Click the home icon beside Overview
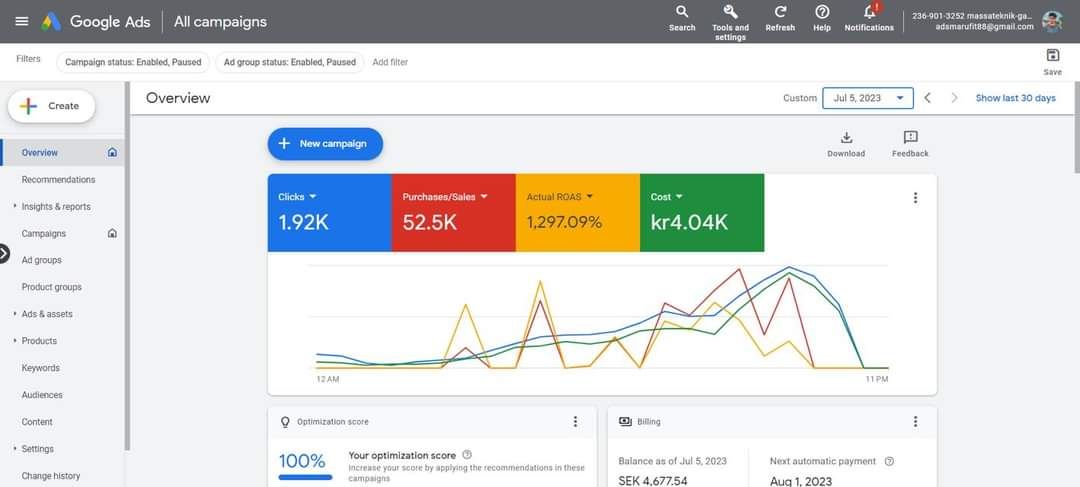Screen dimensions: 1080x487 112,152
